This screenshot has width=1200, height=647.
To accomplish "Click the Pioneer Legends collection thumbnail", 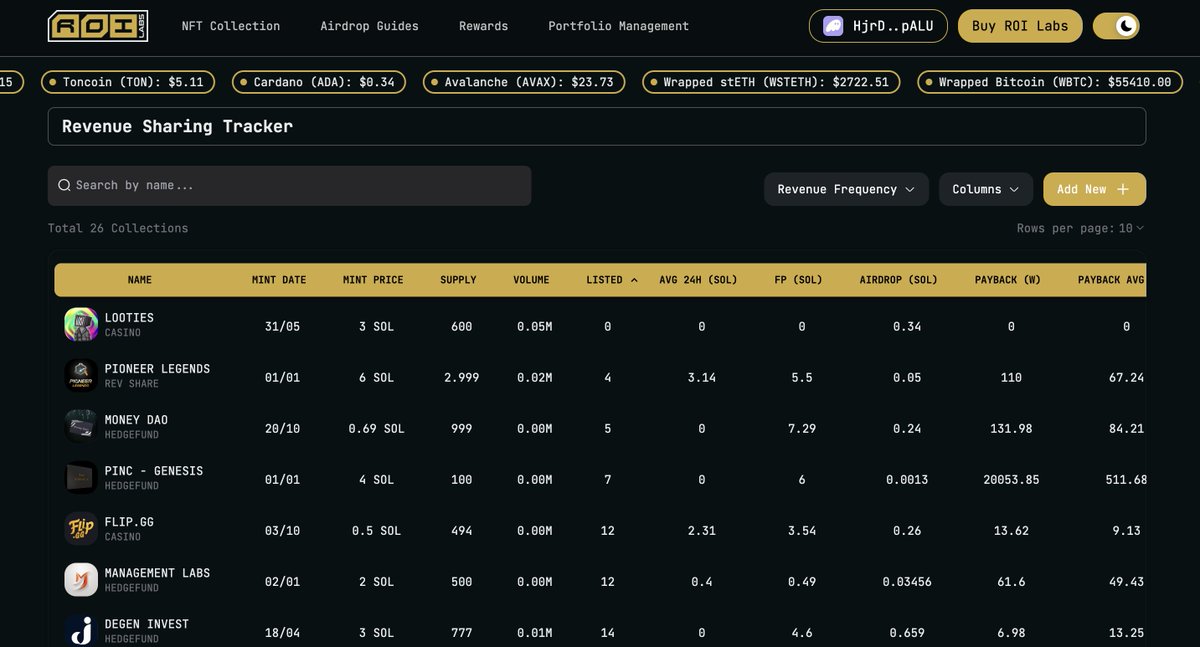I will coord(81,375).
